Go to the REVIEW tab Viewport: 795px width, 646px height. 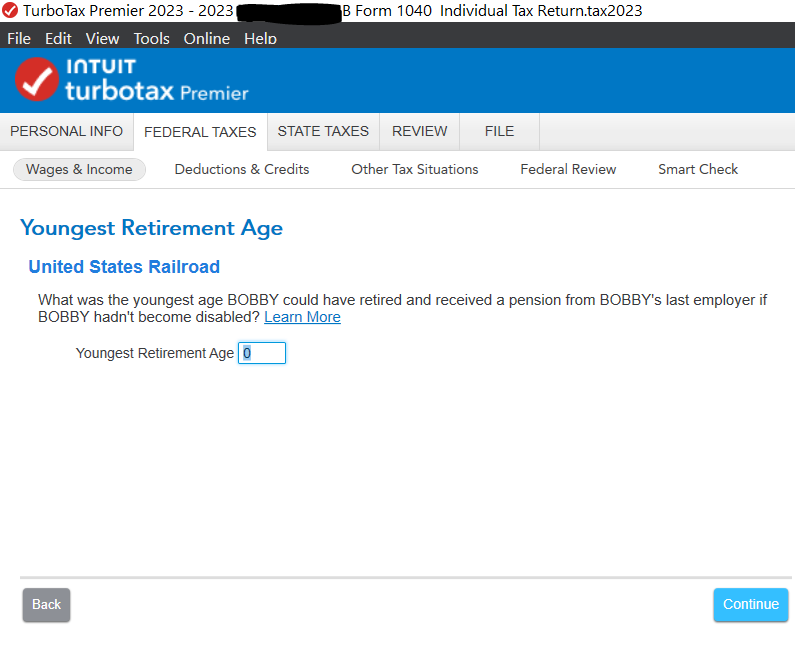(419, 132)
